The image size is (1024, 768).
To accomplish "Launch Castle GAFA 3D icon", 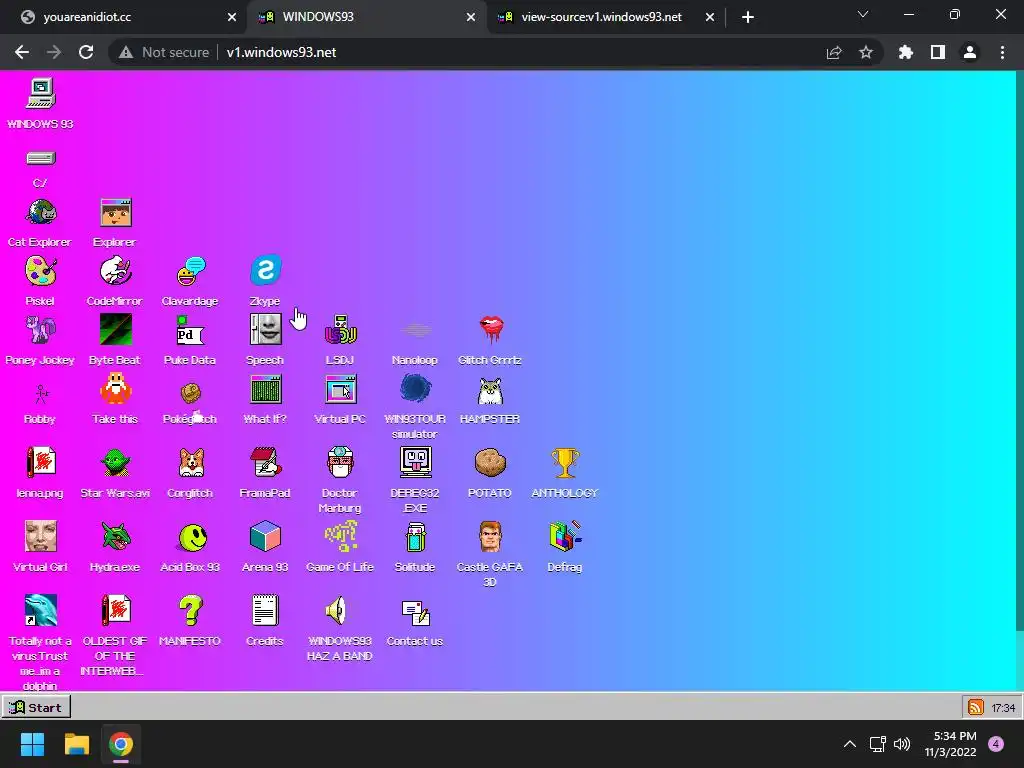I will [490, 536].
